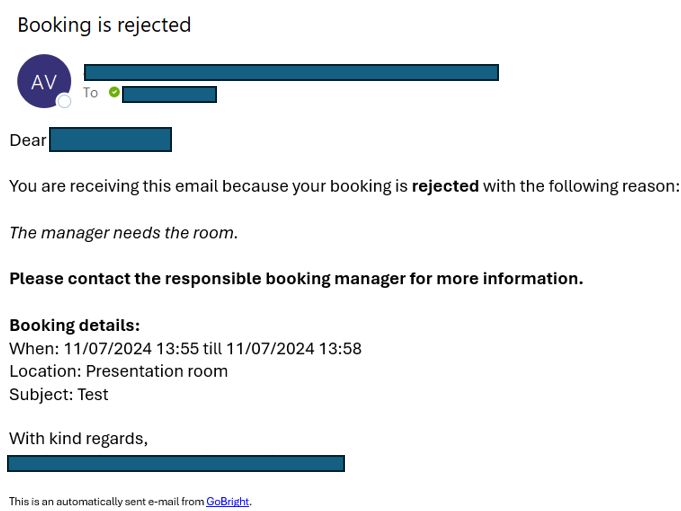Click the 'Booking is rejected' subject heading

104,25
